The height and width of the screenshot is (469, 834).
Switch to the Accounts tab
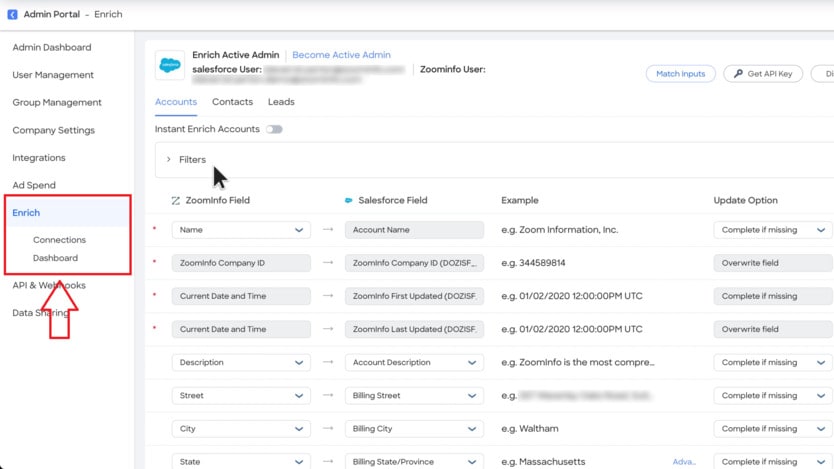(x=176, y=102)
